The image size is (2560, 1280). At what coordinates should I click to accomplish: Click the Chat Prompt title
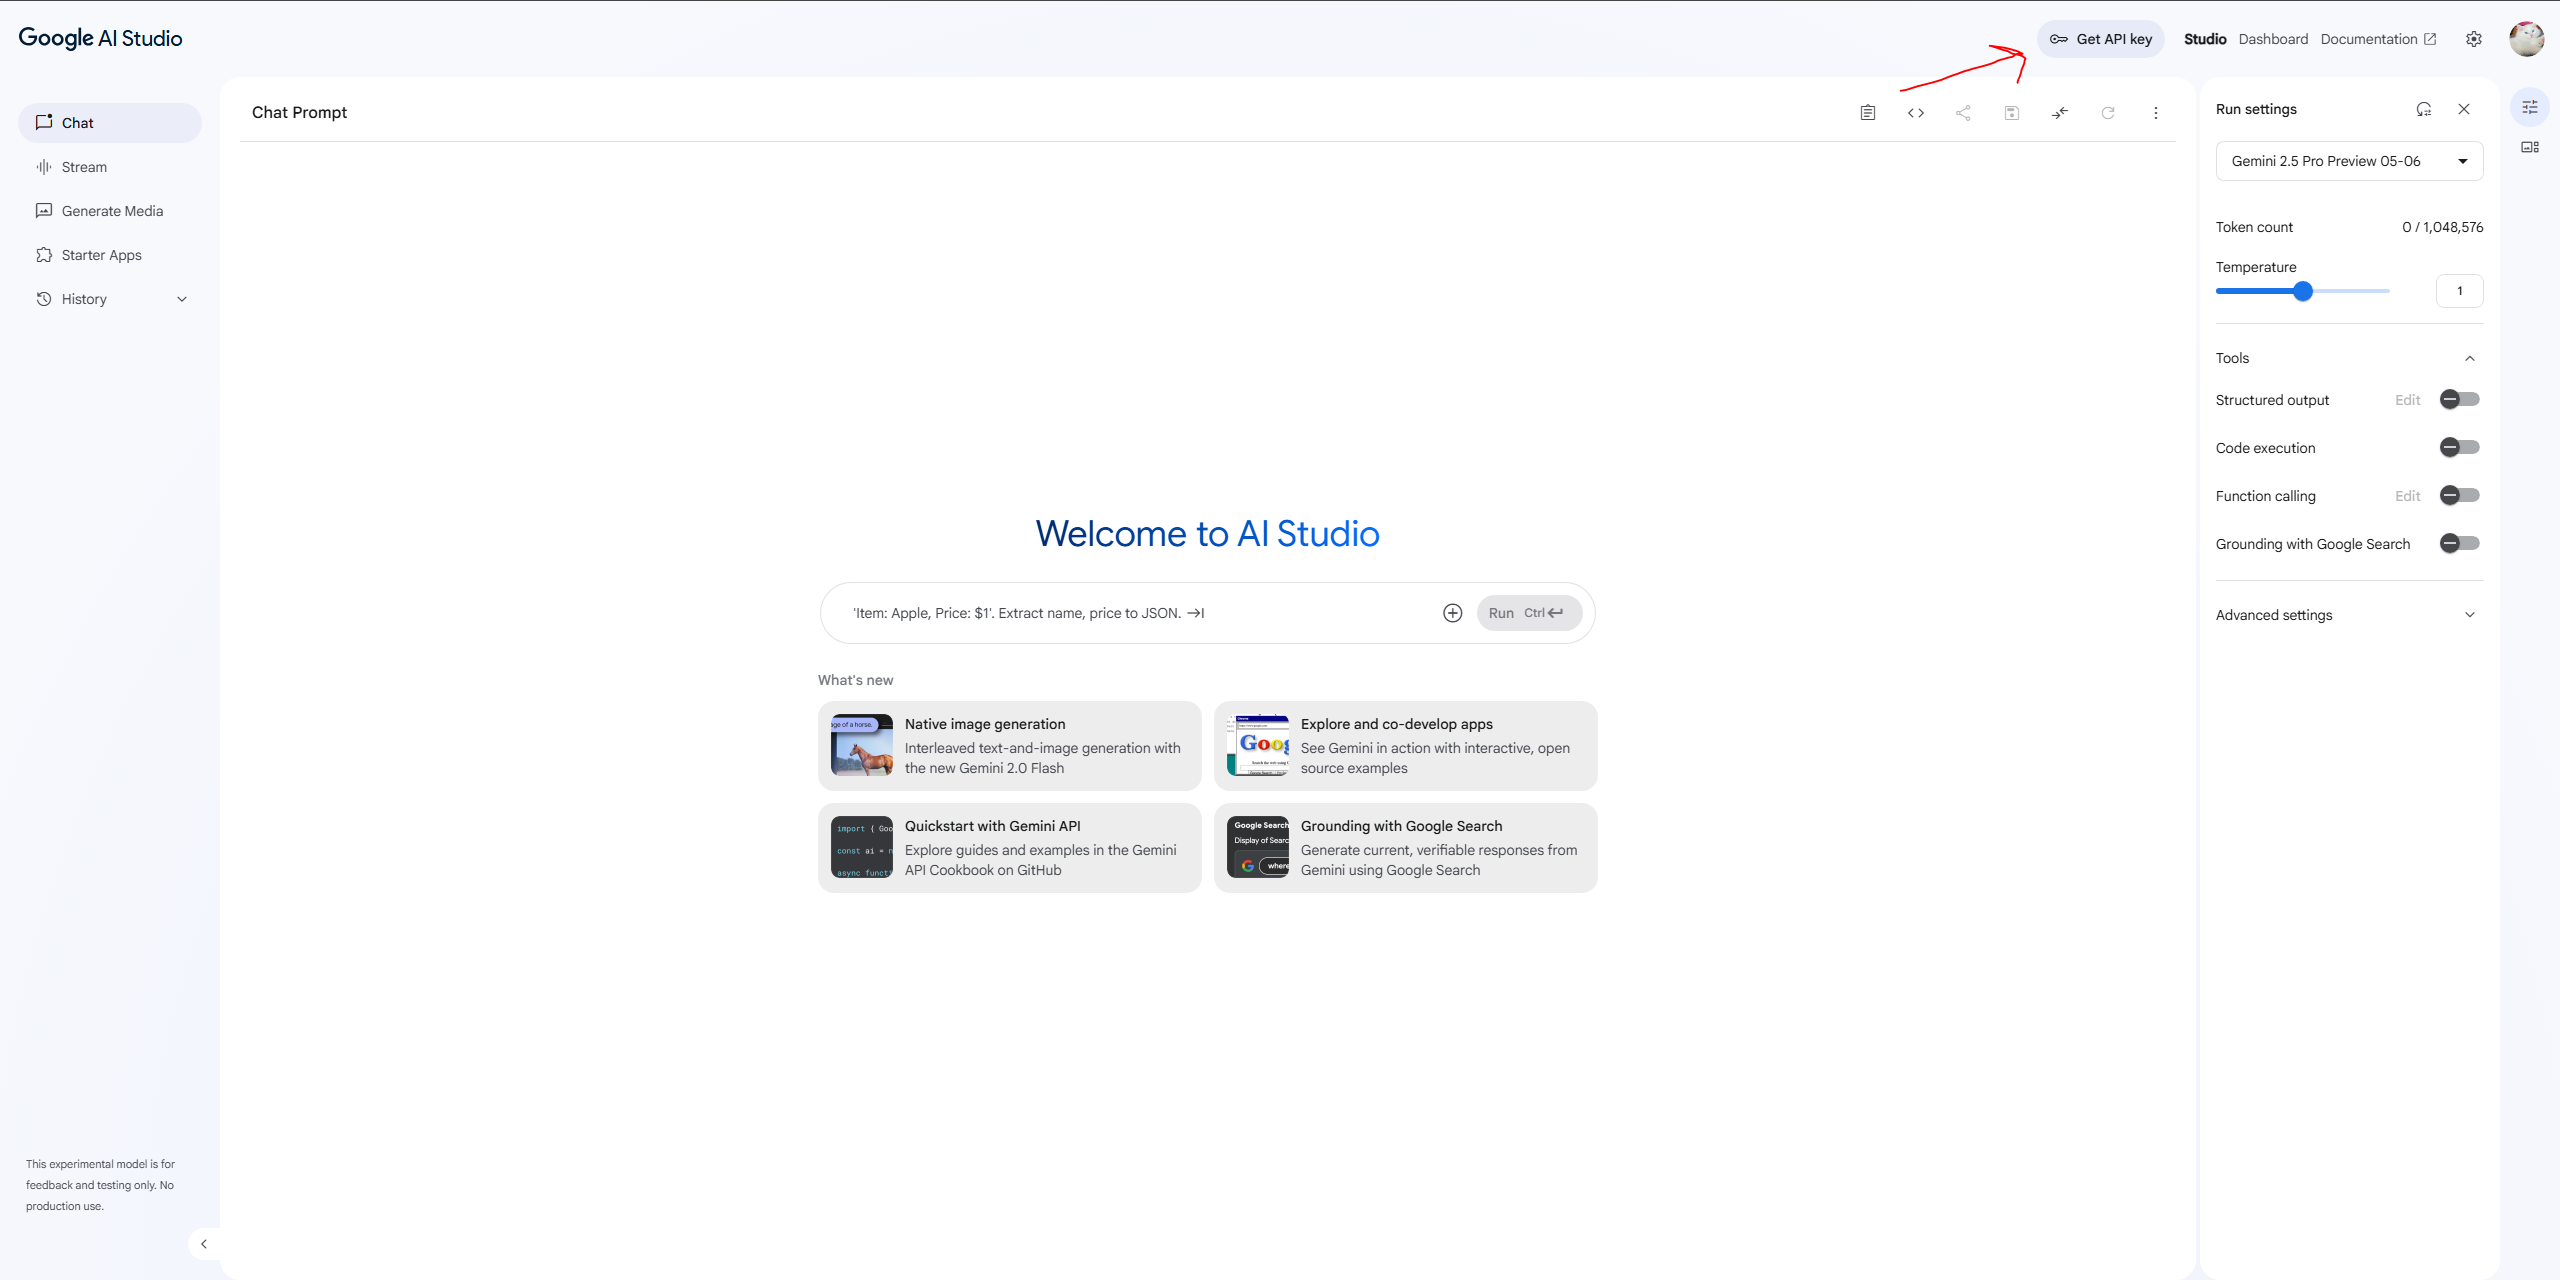pos(299,112)
